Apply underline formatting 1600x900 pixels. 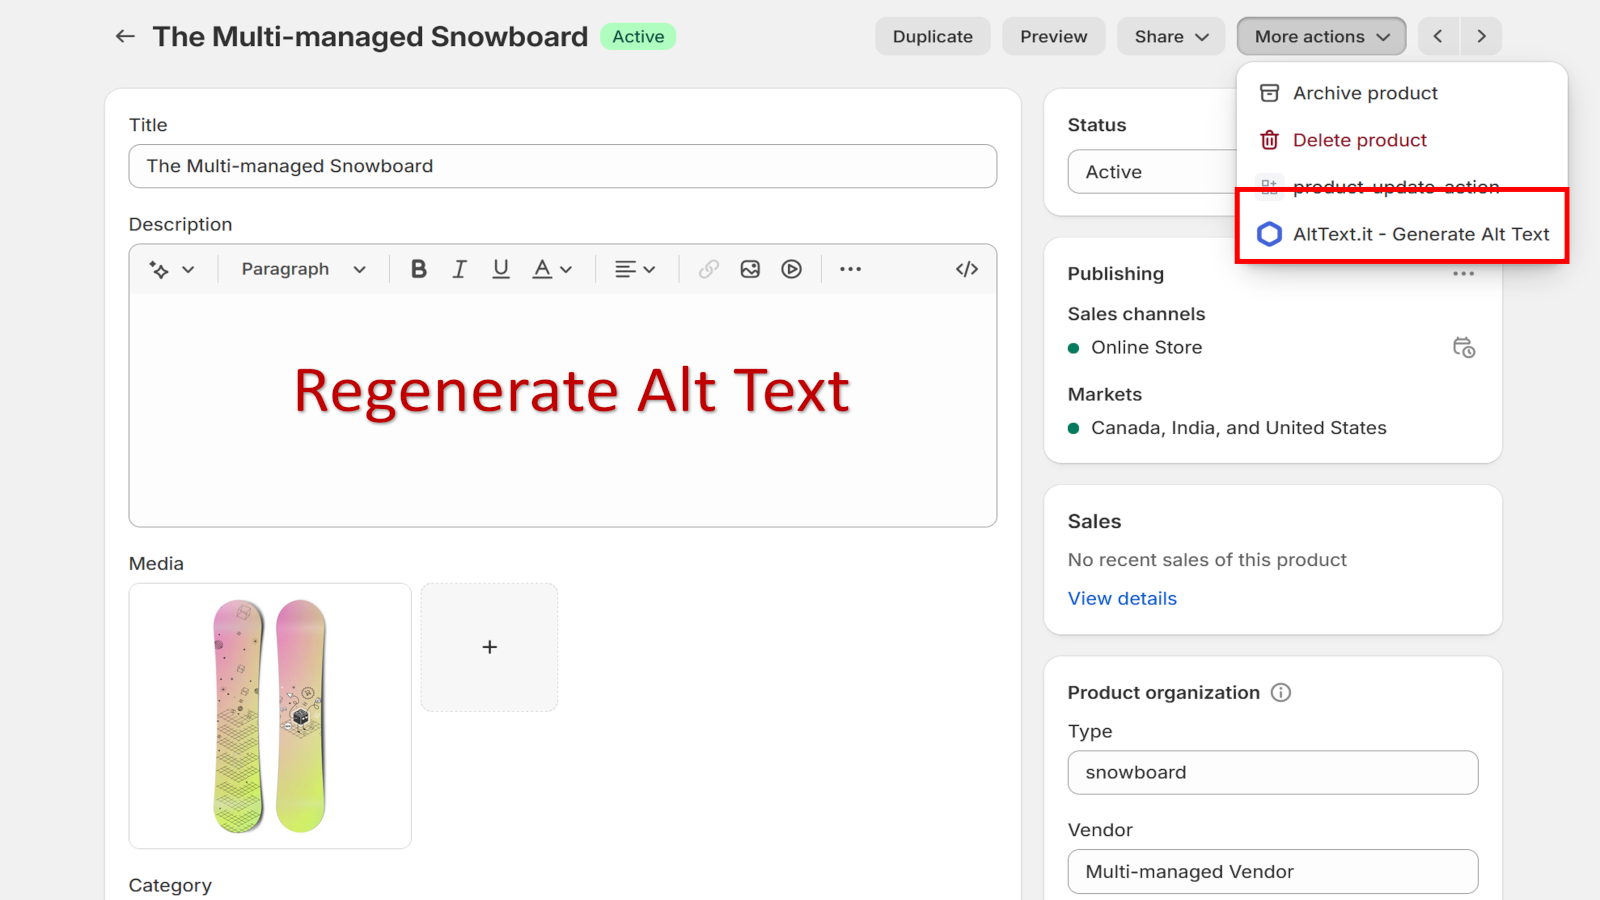click(500, 268)
